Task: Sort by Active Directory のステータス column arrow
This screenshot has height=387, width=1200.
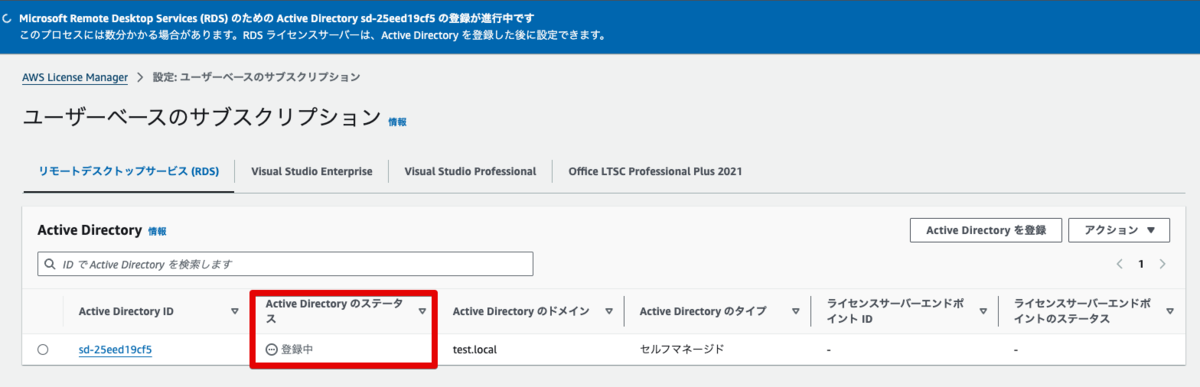Action: tap(422, 311)
